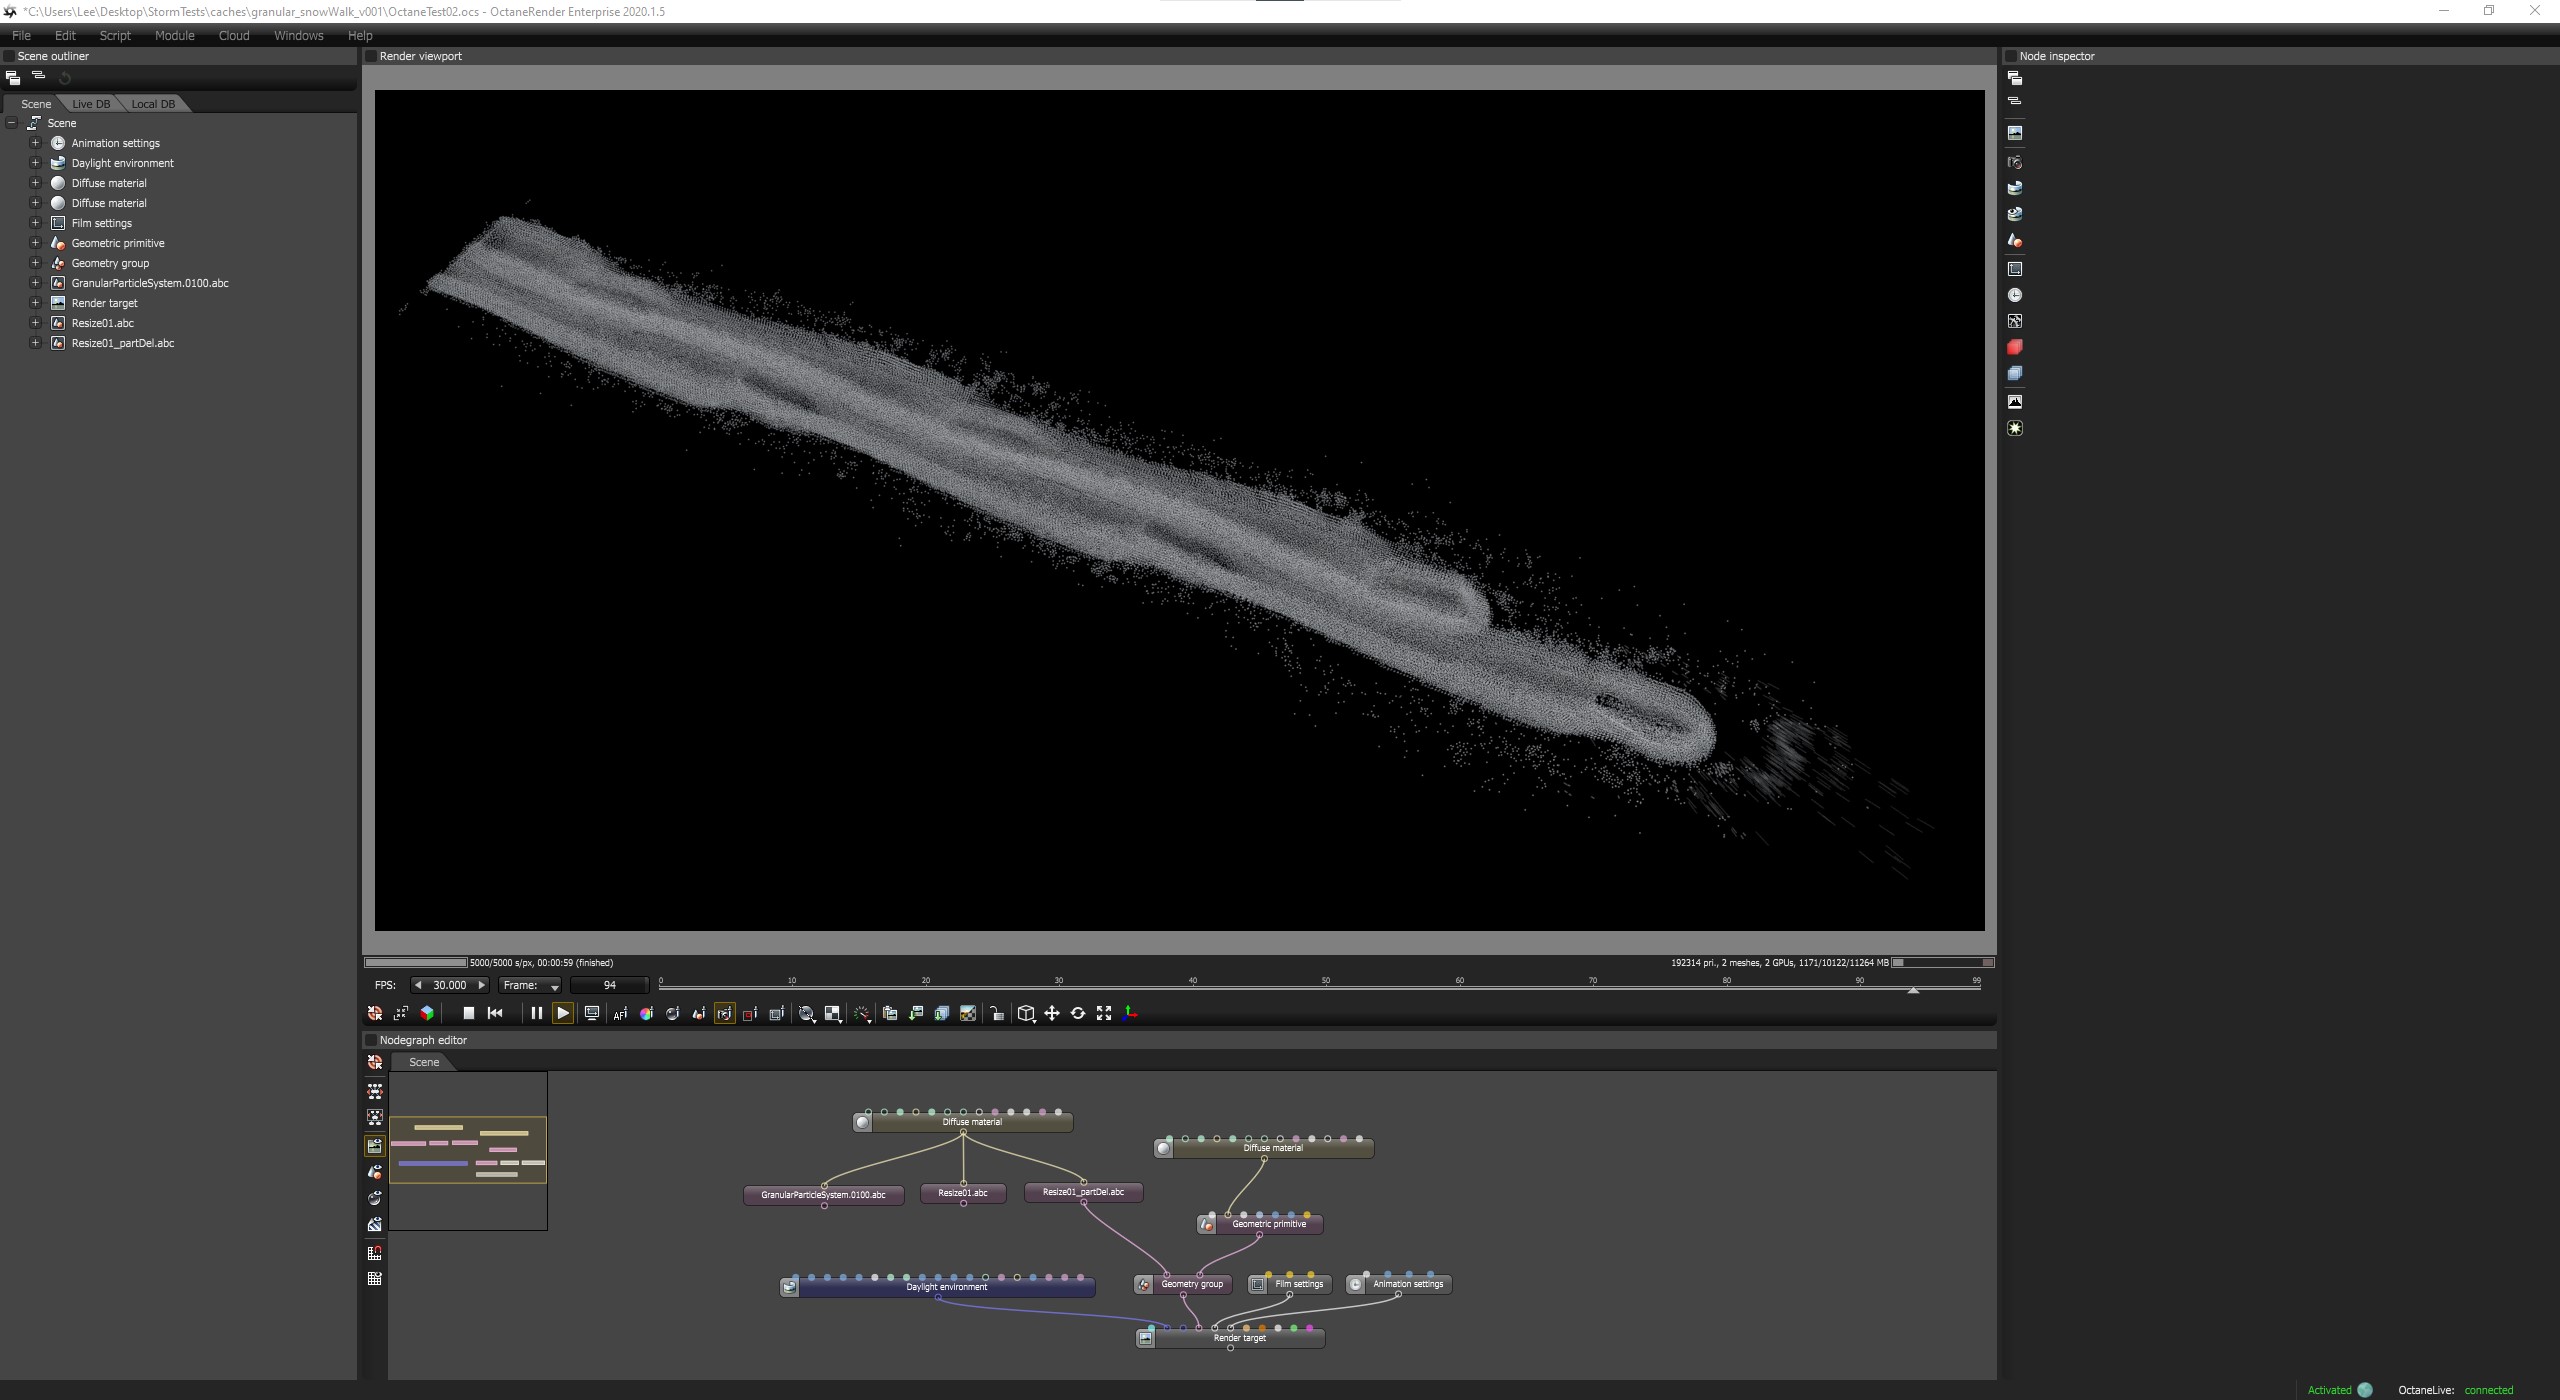The image size is (2560, 1400).
Task: Click the stop render button
Action: coord(468,1013)
